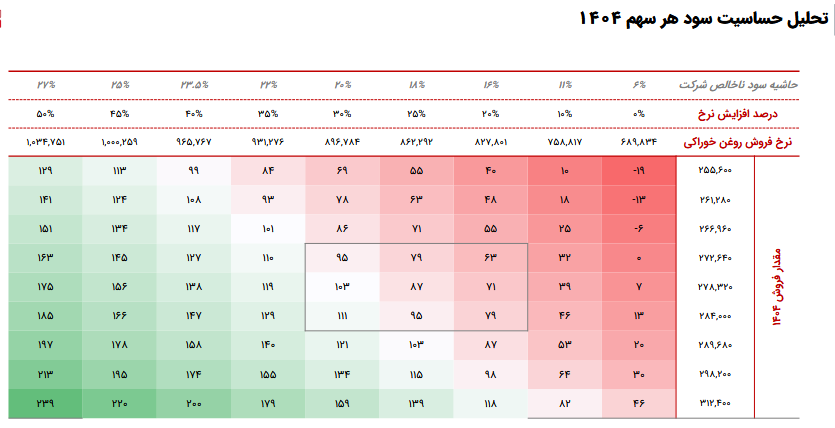The width and height of the screenshot is (835, 428).
Task: Click the red cell showing -13
Action: (639, 199)
